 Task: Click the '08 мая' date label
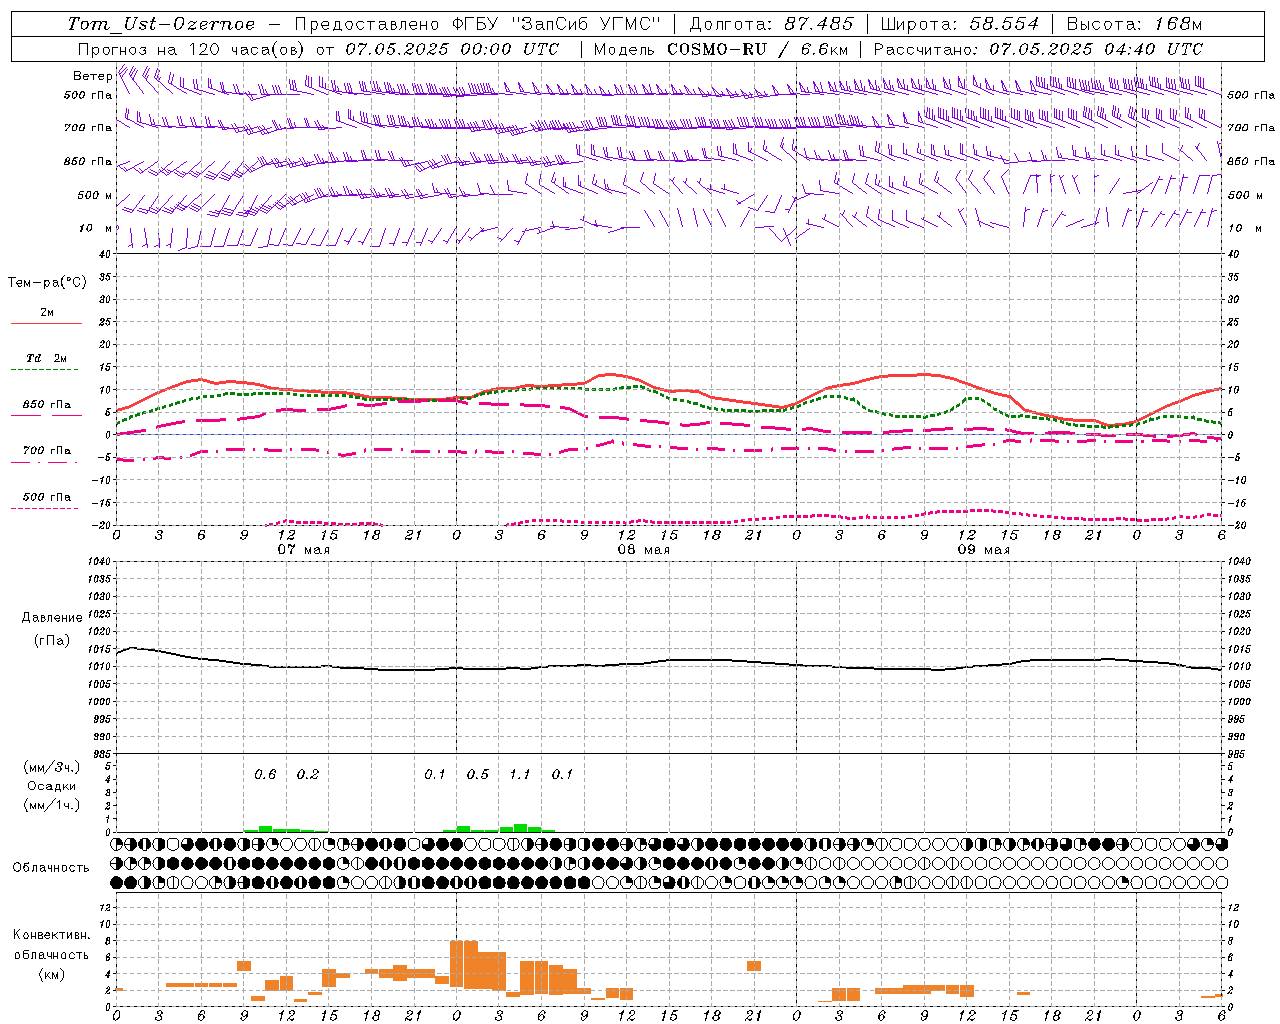[x=644, y=550]
